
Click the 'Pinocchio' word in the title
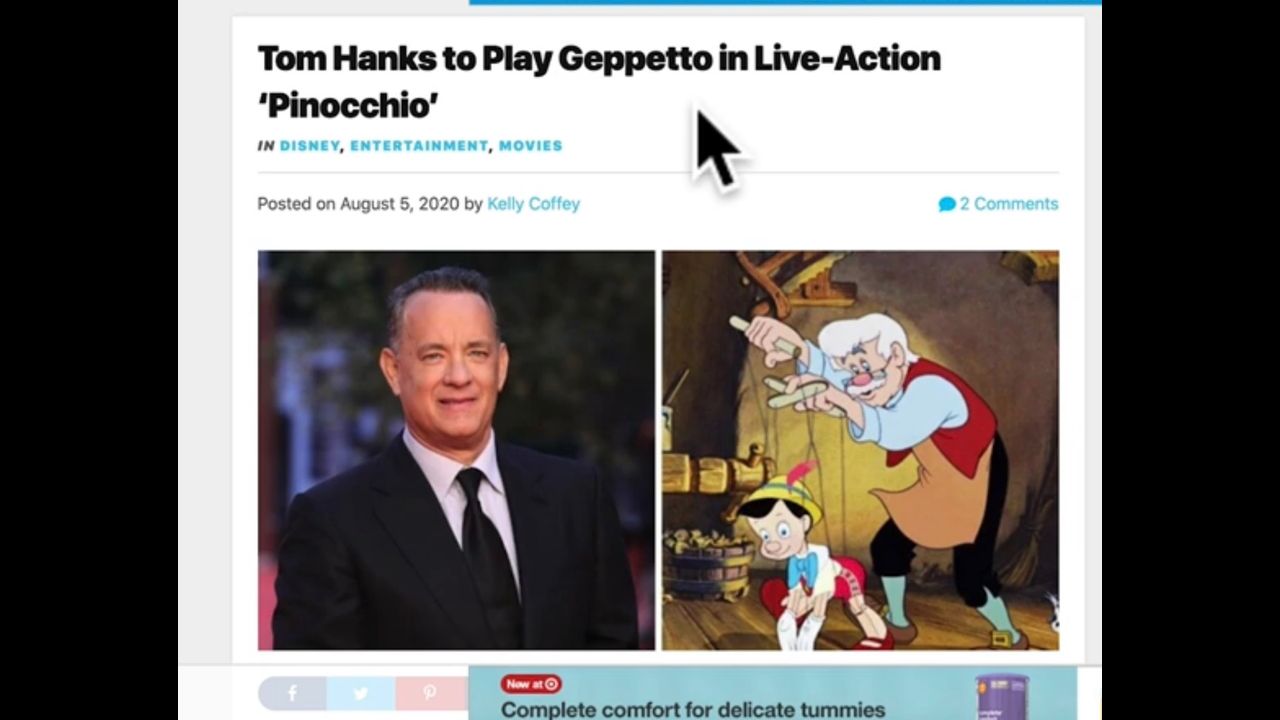(348, 105)
